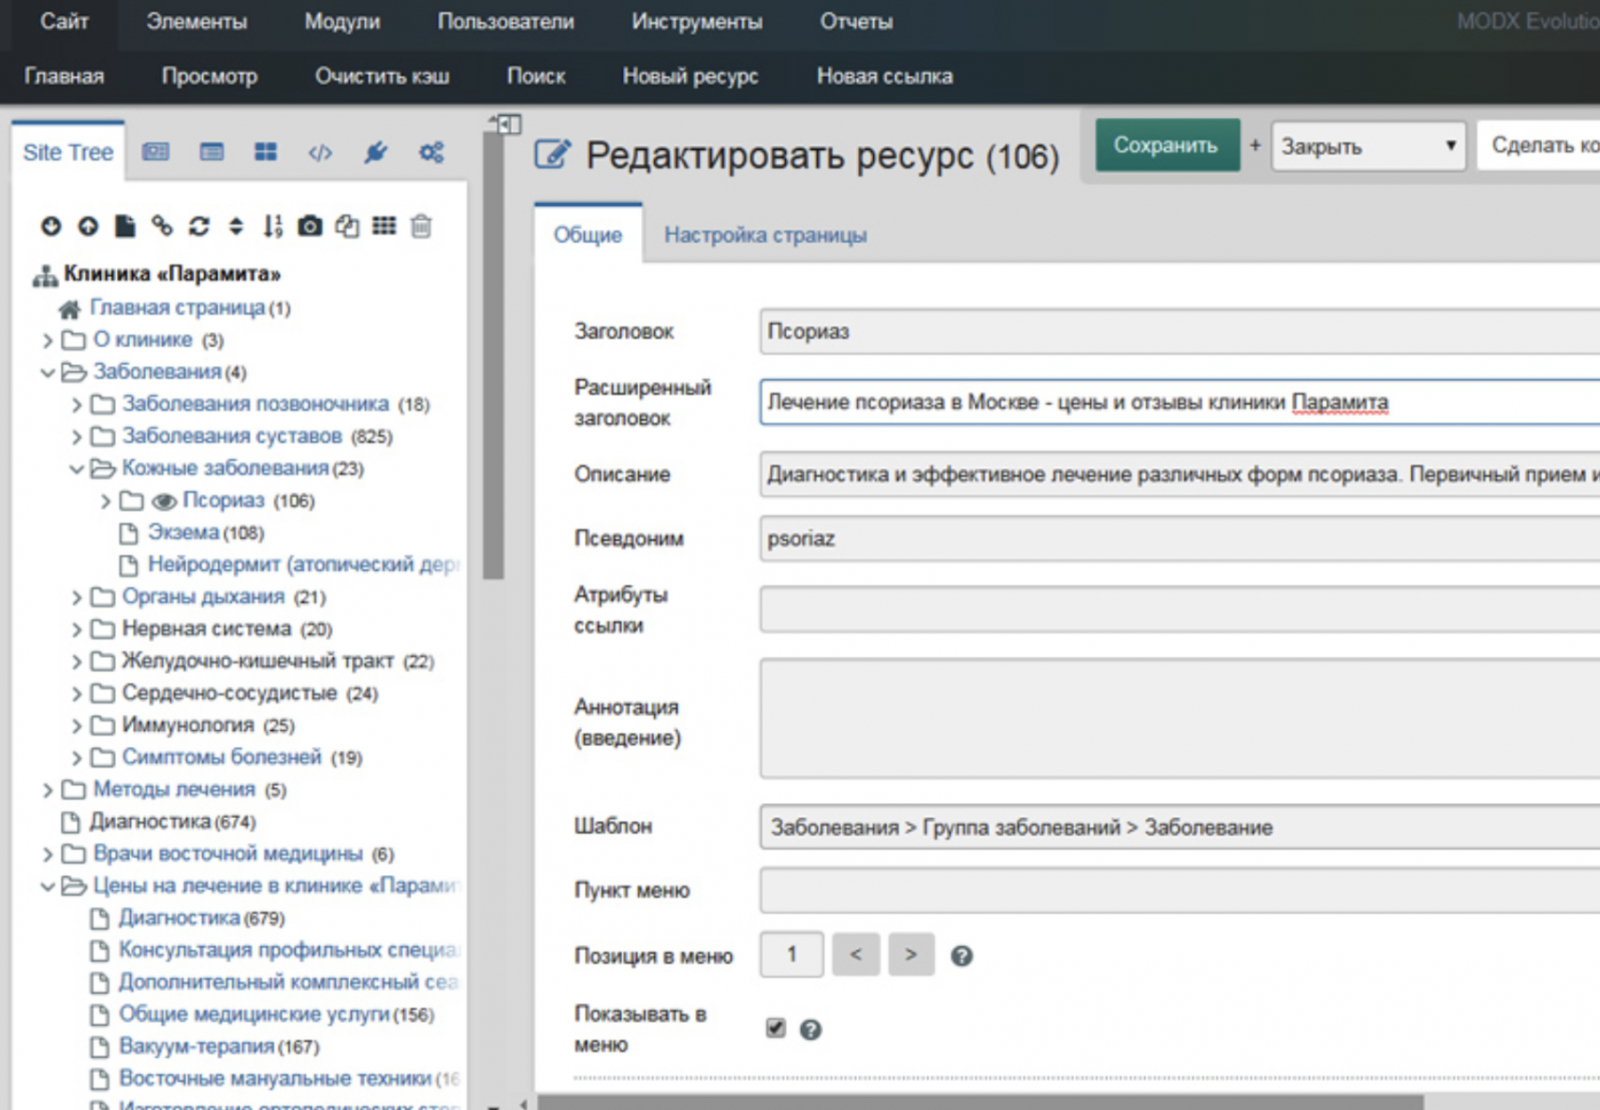The image size is (1600, 1110).
Task: Refresh the site tree
Action: point(199,227)
